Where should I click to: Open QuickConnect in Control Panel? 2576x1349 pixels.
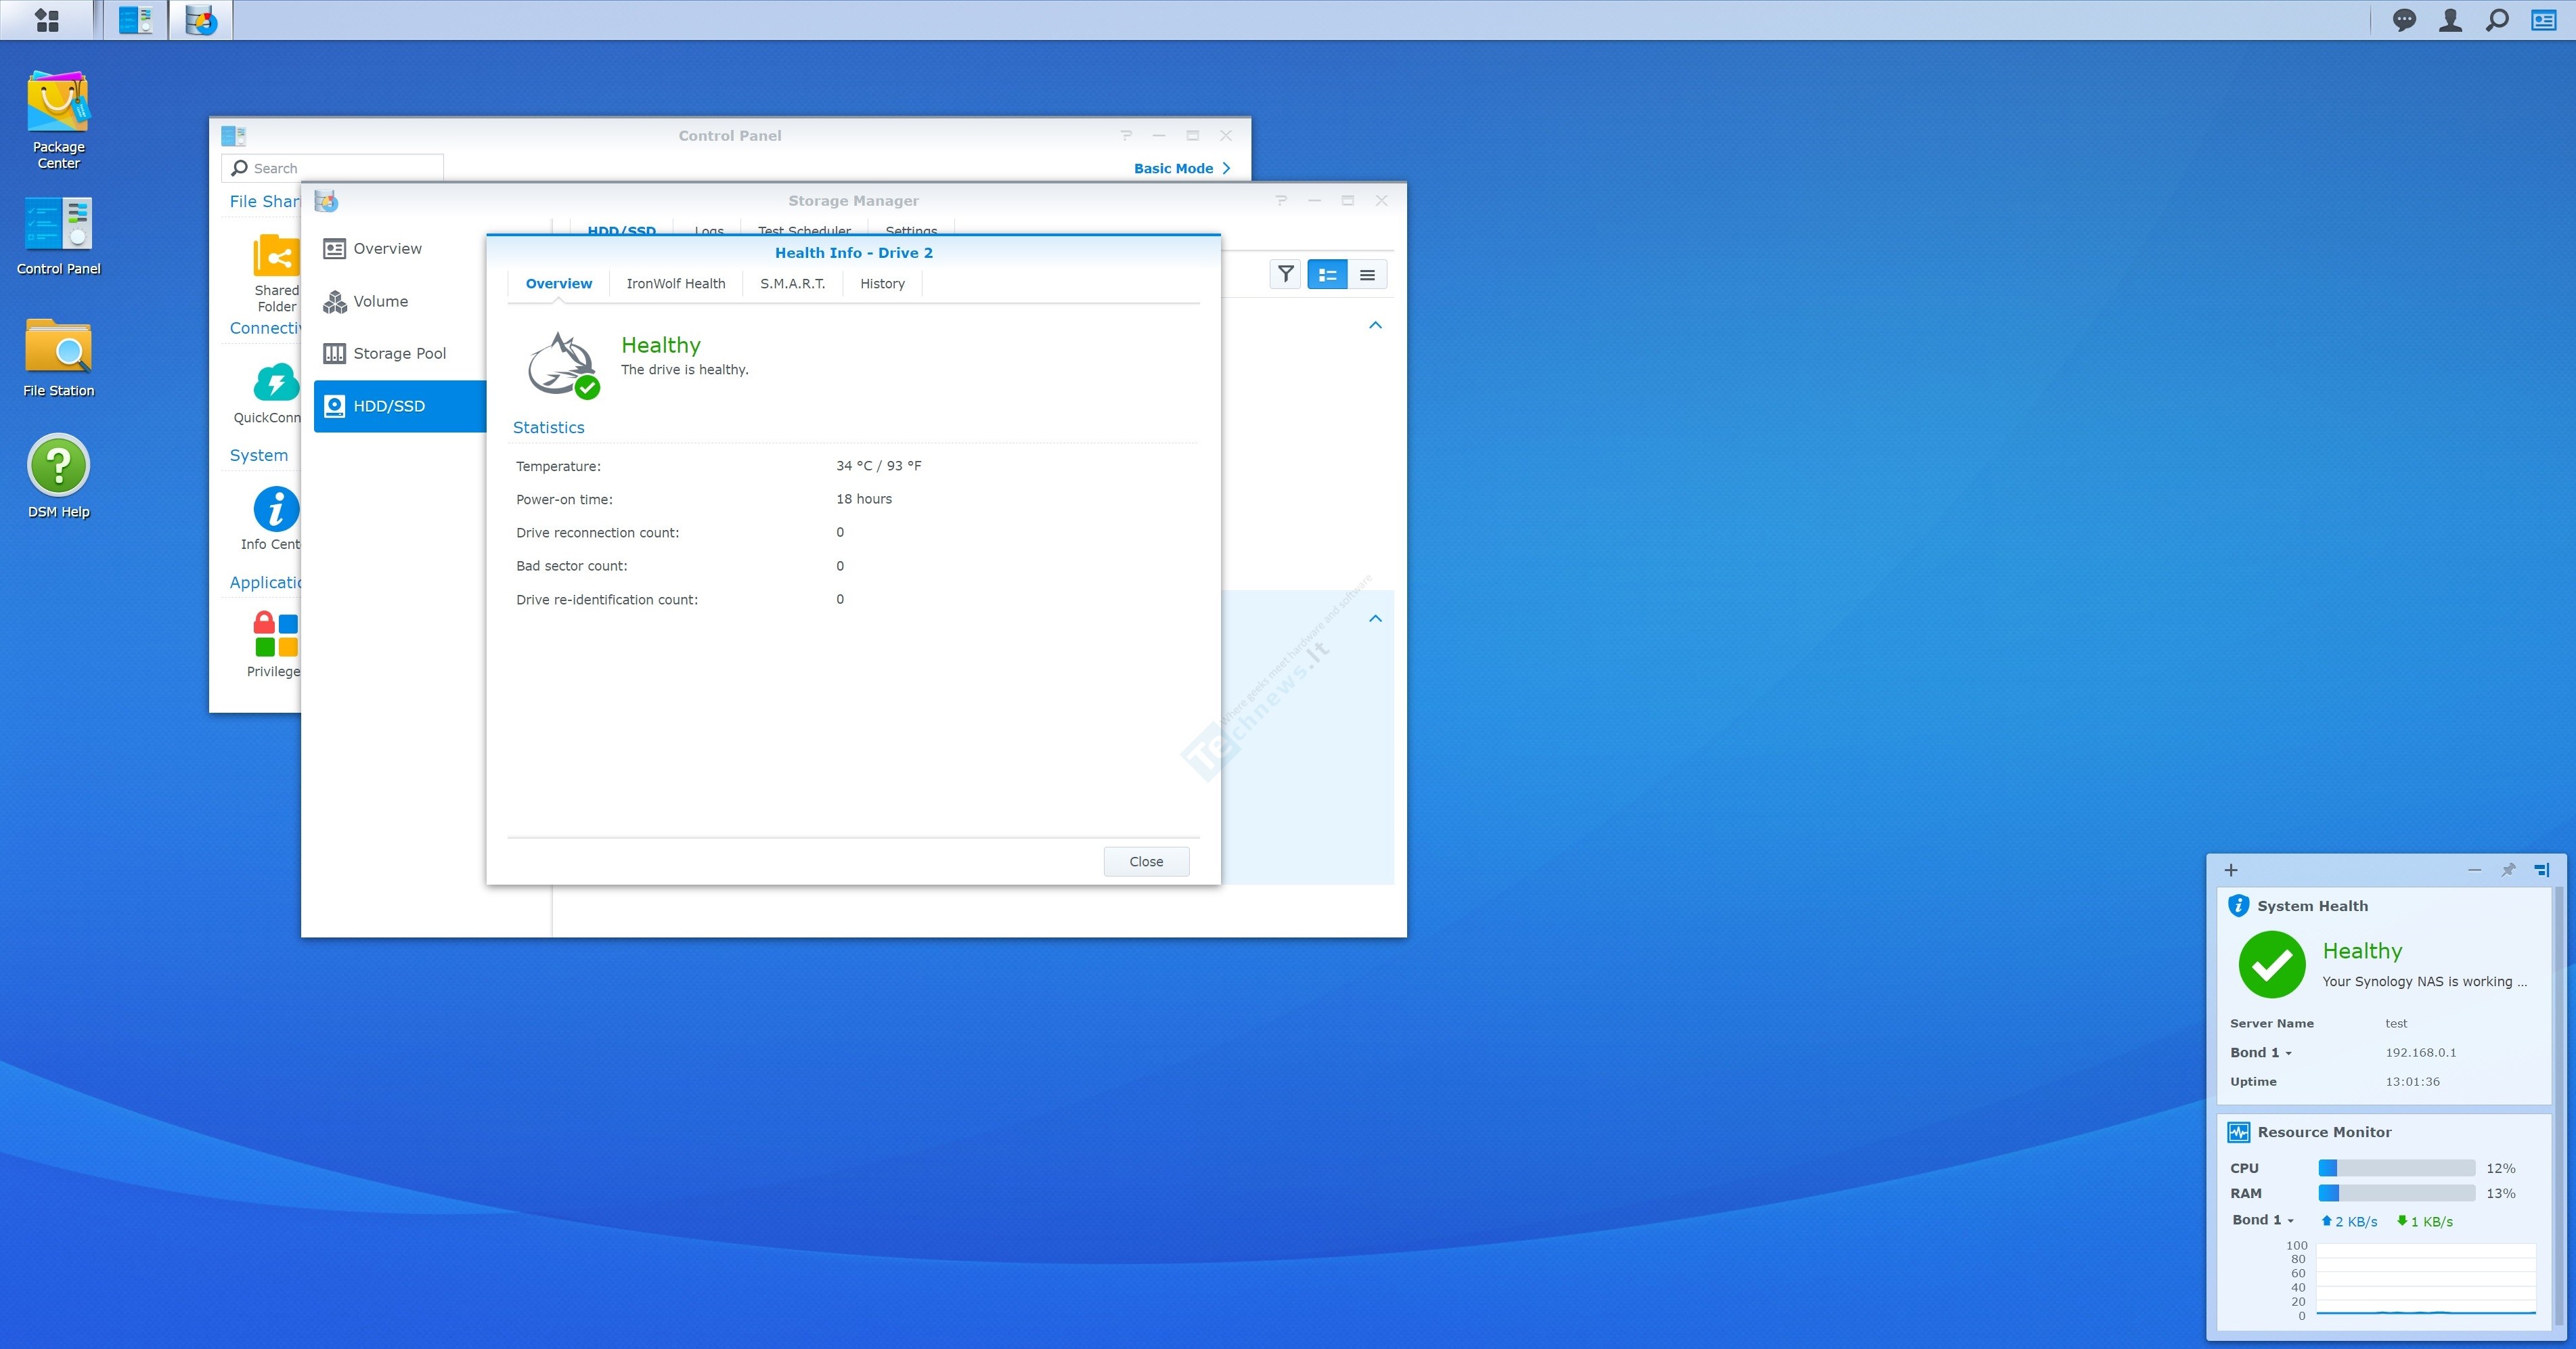point(268,393)
